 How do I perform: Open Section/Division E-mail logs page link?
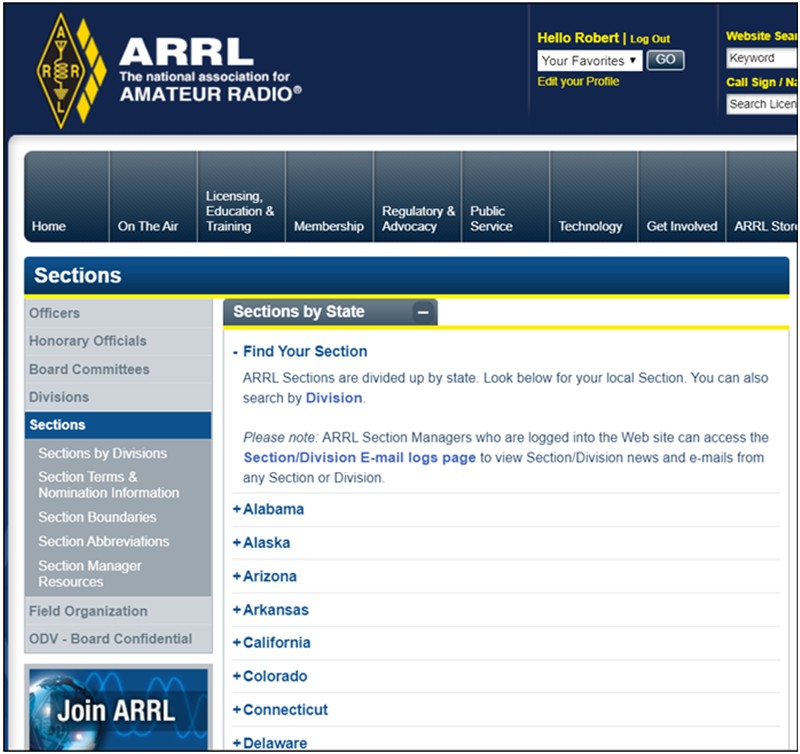[359, 457]
